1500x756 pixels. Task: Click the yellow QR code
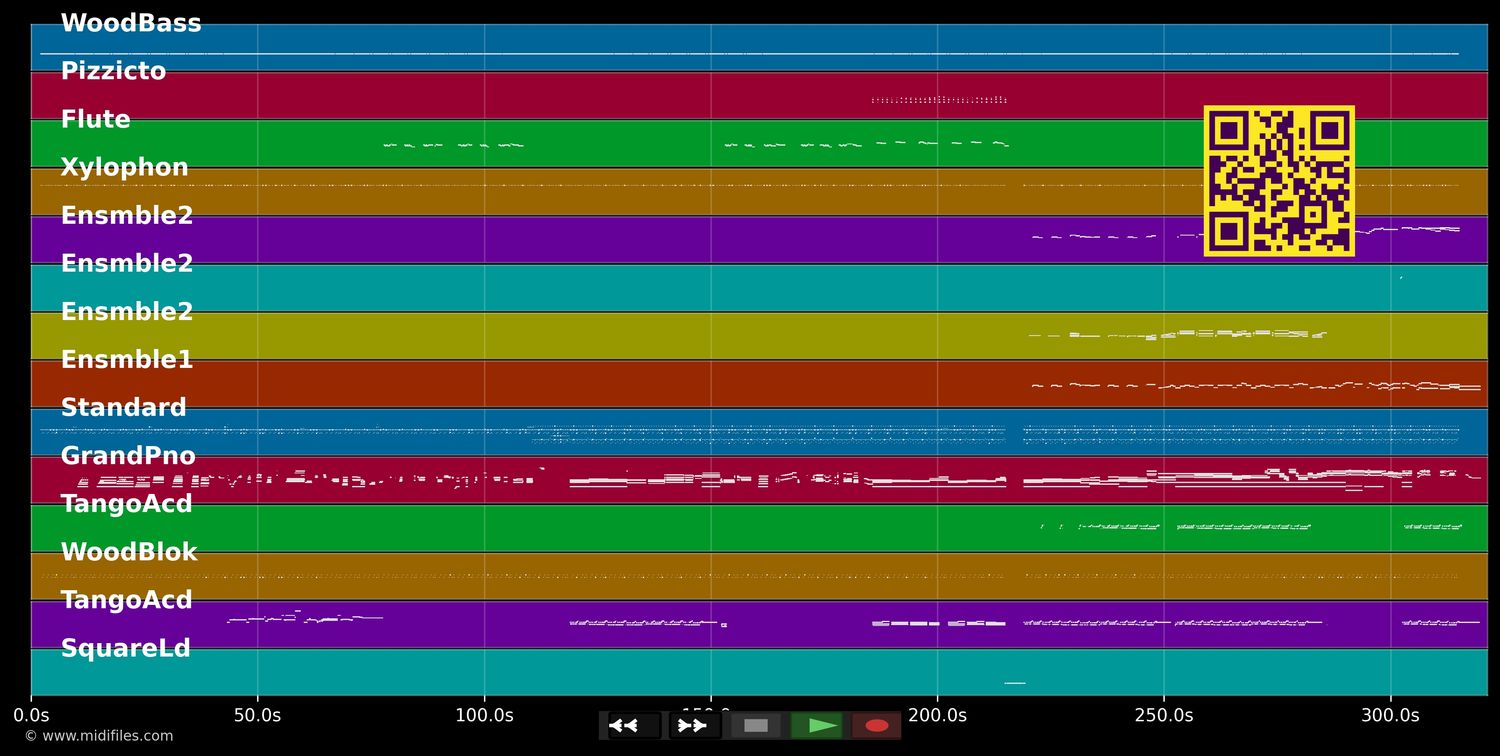(x=1280, y=180)
